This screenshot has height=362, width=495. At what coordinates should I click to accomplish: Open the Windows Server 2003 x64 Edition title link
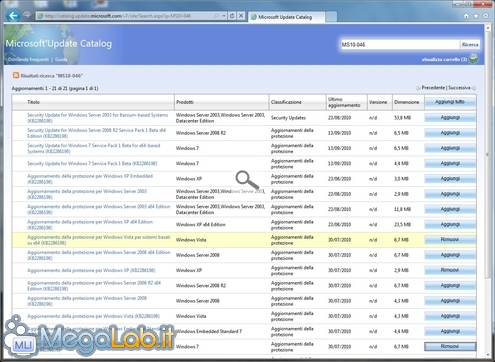tap(99, 209)
